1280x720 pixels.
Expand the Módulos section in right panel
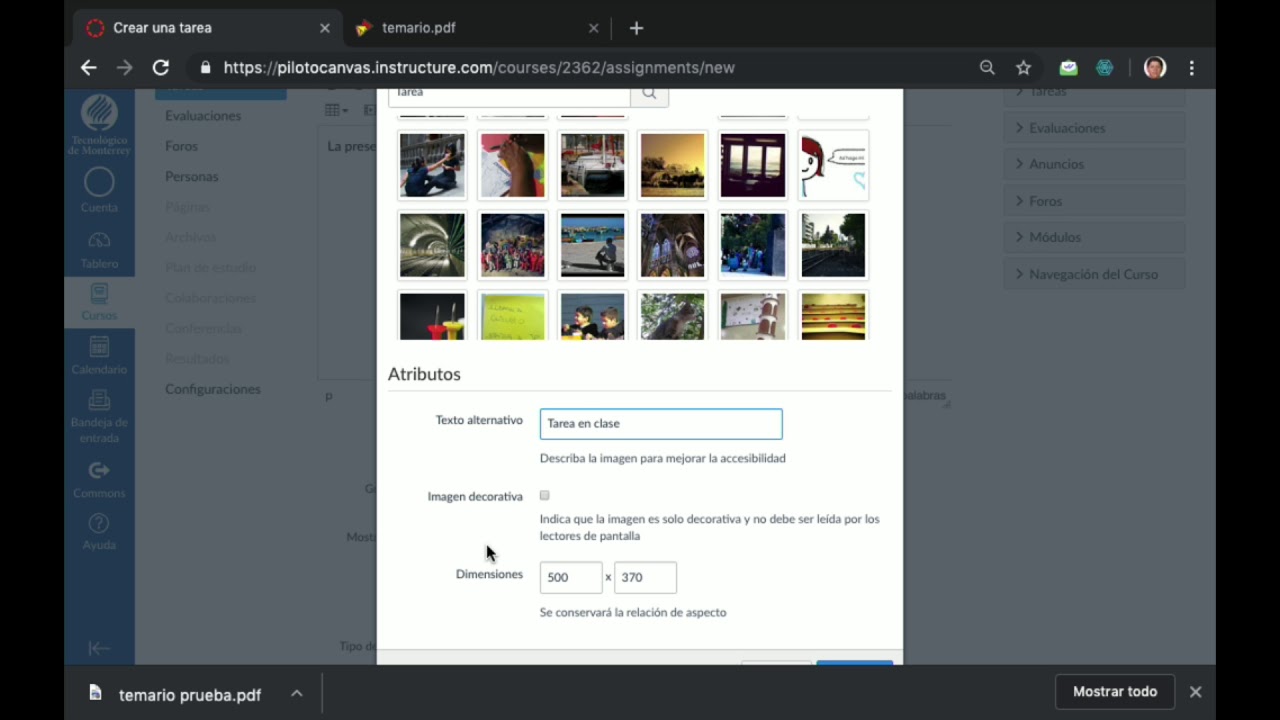pos(1094,237)
